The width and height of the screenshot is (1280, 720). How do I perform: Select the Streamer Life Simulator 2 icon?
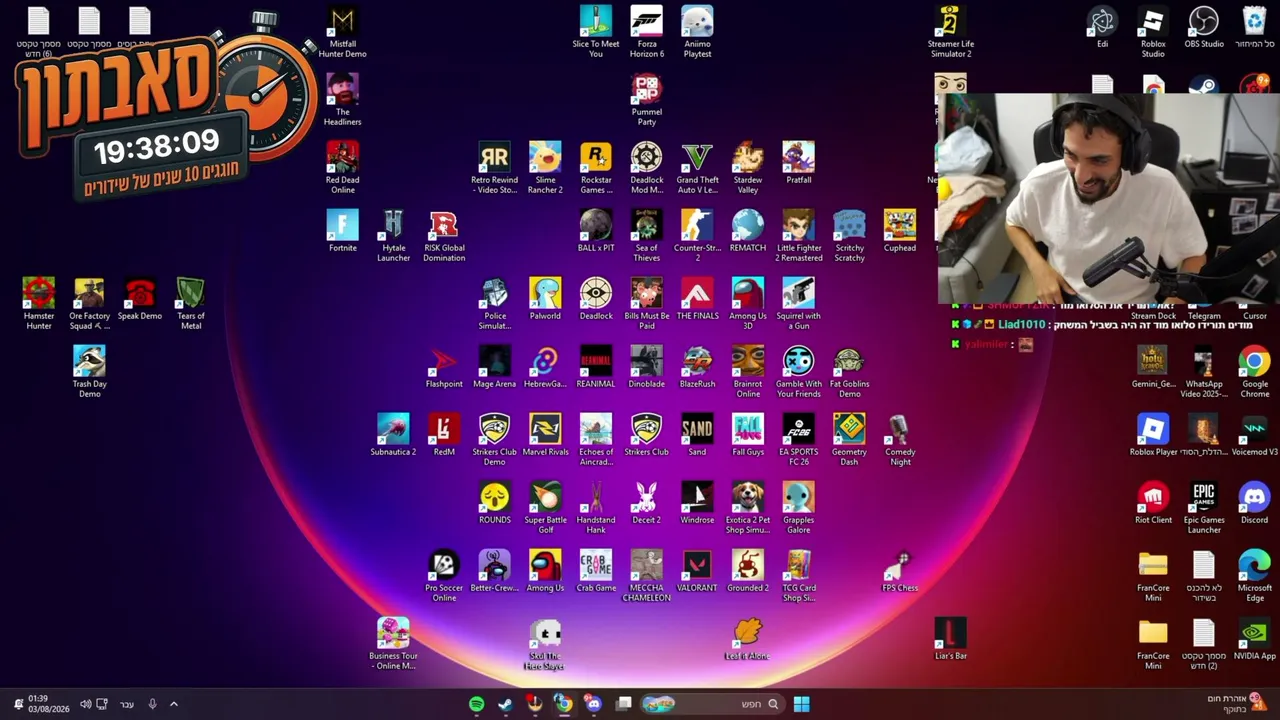(x=951, y=32)
